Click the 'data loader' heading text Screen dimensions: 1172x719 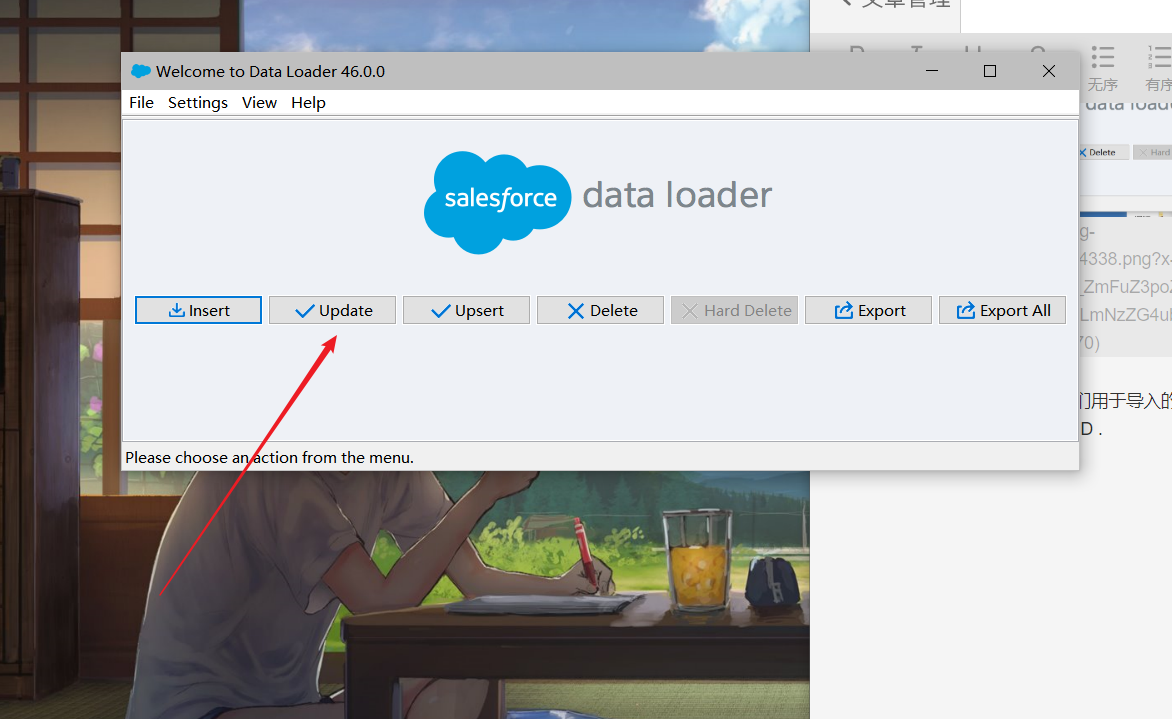pos(676,195)
